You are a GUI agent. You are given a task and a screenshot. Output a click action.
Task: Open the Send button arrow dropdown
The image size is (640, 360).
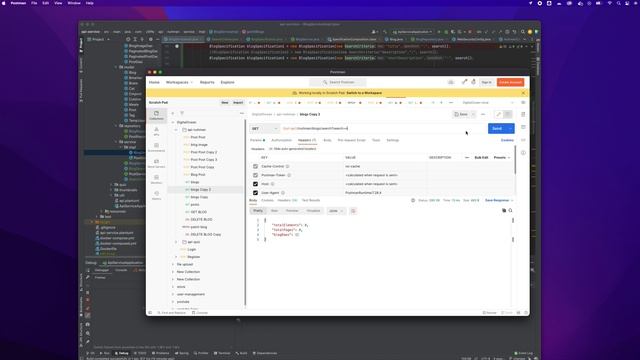511,129
